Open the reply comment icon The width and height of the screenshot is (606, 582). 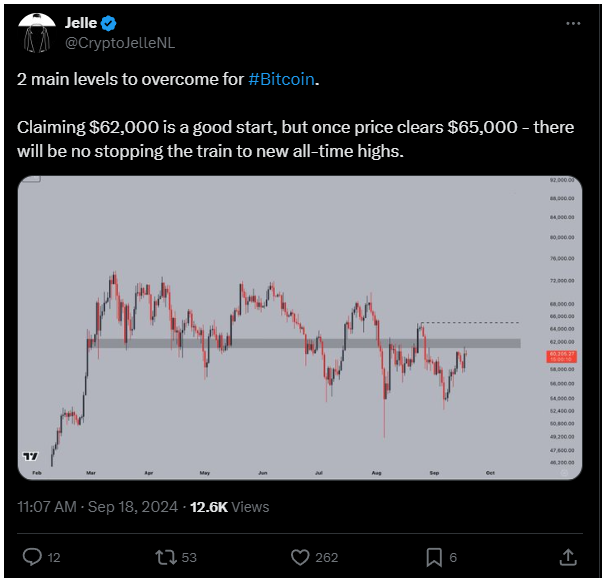pyautogui.click(x=32, y=557)
